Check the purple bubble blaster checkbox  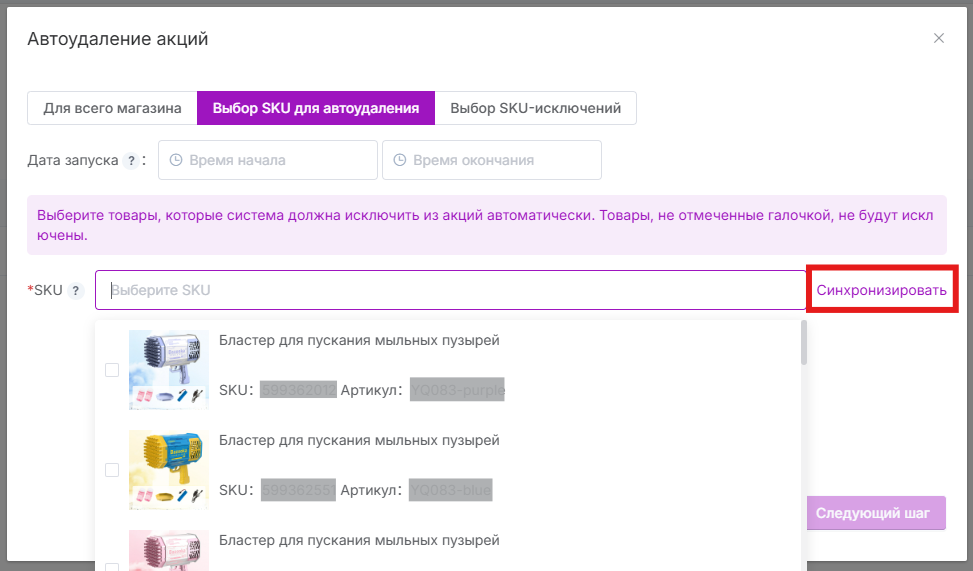112,370
